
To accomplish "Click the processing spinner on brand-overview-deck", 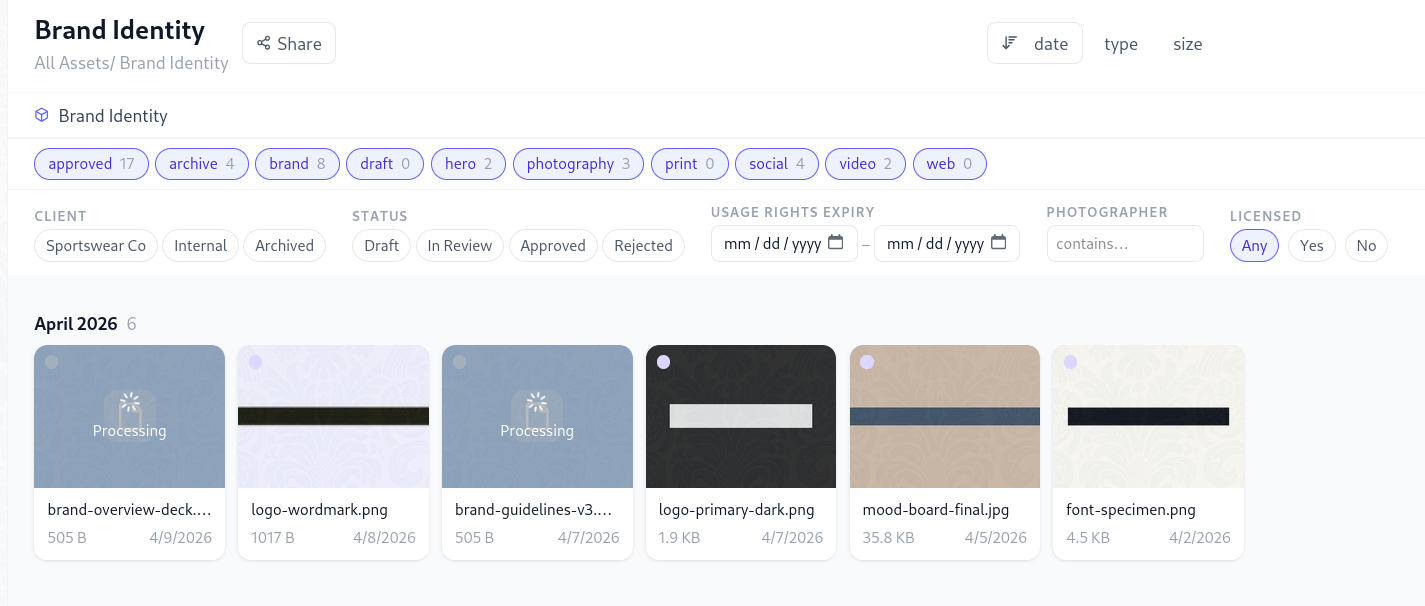I will point(130,403).
